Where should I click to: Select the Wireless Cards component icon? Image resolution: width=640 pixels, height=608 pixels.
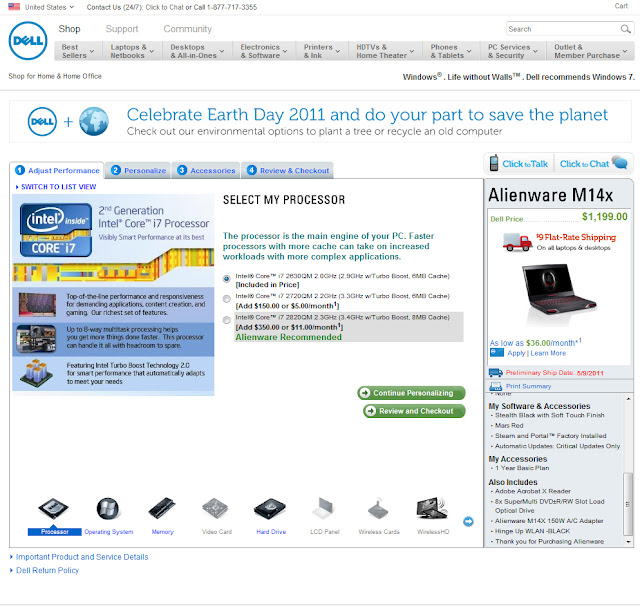378,508
